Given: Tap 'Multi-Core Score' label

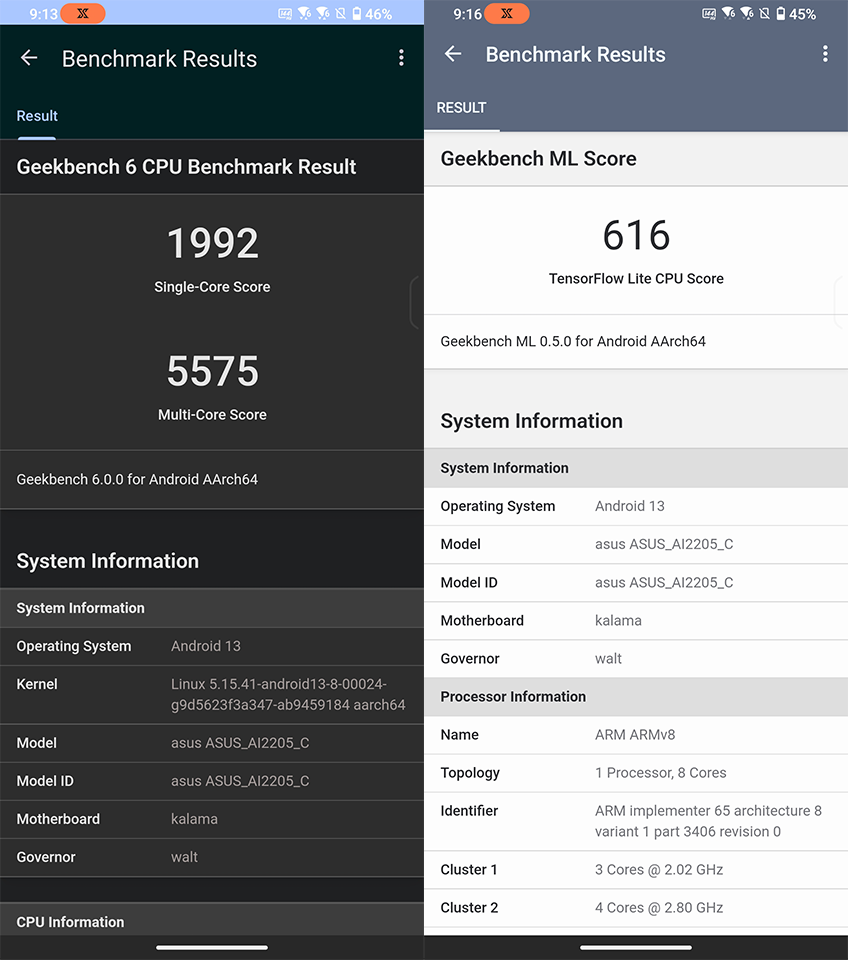Looking at the screenshot, I should point(212,414).
